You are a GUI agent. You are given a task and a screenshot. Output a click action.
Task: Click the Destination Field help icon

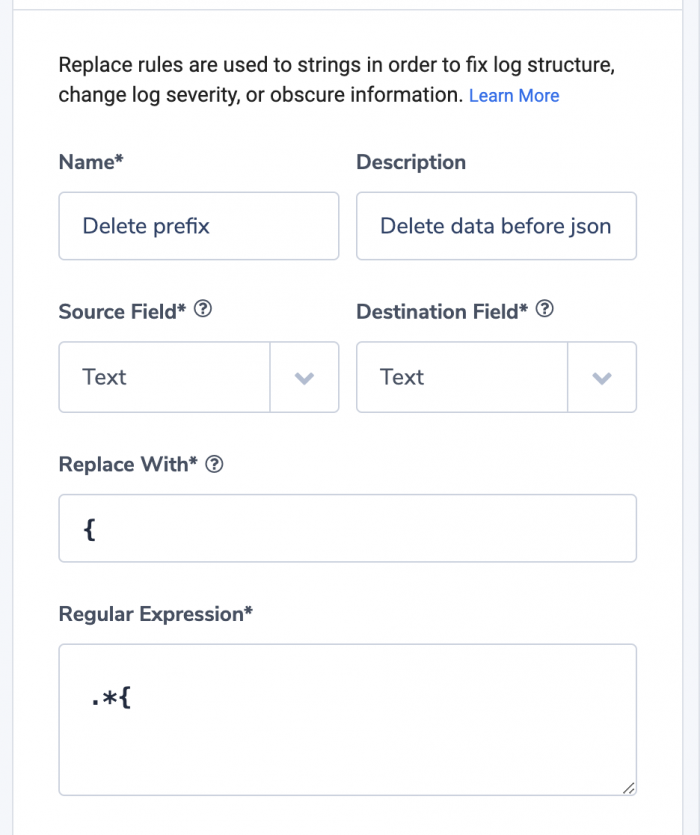point(544,309)
